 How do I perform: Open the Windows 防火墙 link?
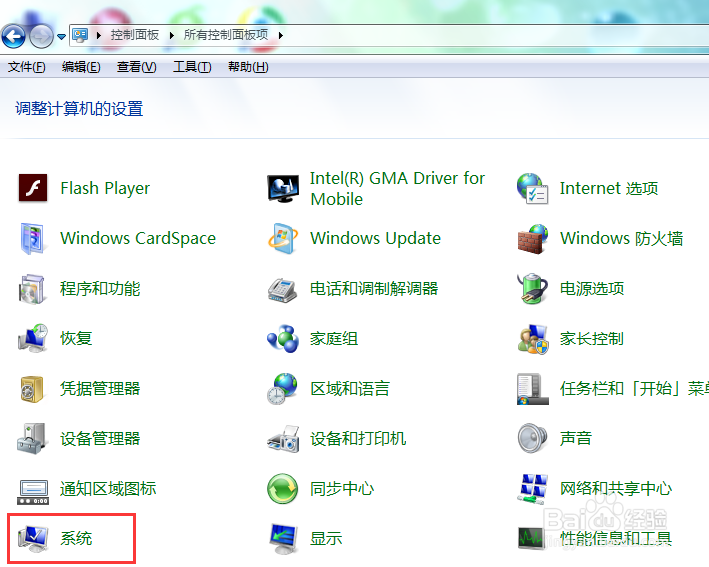(x=622, y=239)
